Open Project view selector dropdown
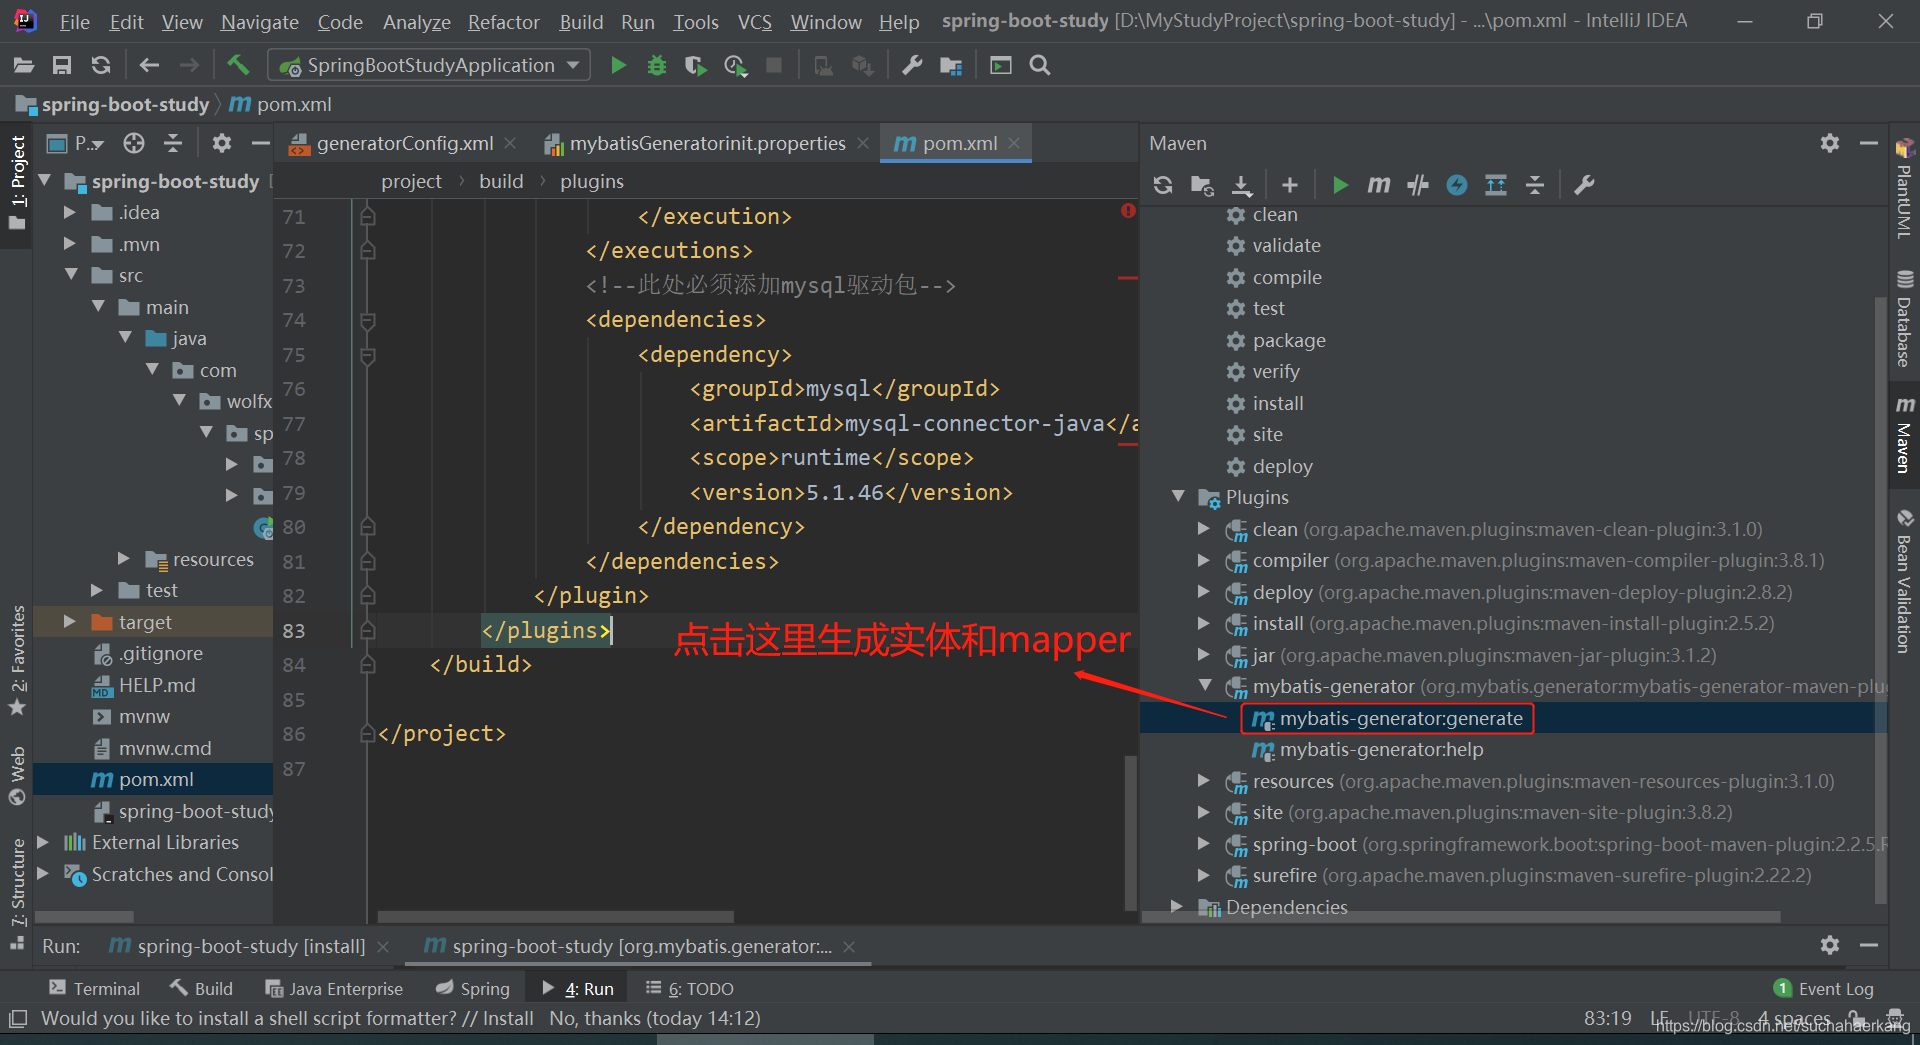The height and width of the screenshot is (1045, 1920). [76, 143]
